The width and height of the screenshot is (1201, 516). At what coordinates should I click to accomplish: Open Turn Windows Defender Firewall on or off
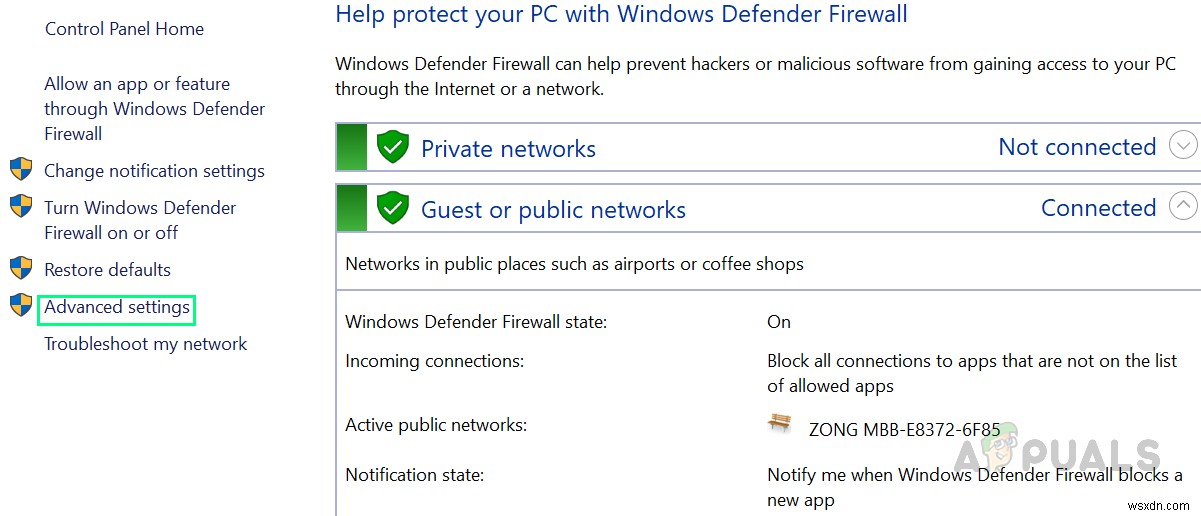pos(140,220)
